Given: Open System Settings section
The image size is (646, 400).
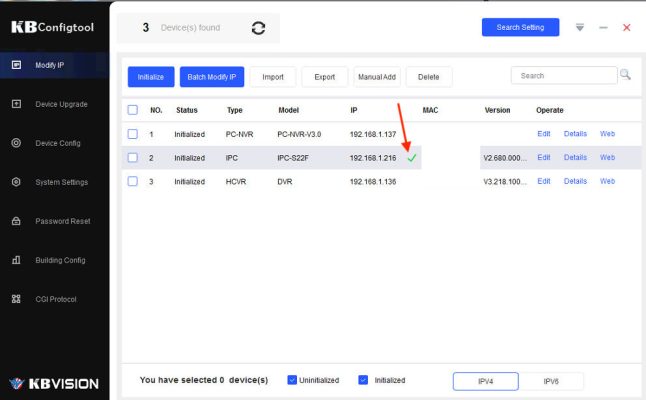Looking at the screenshot, I should [x=62, y=182].
